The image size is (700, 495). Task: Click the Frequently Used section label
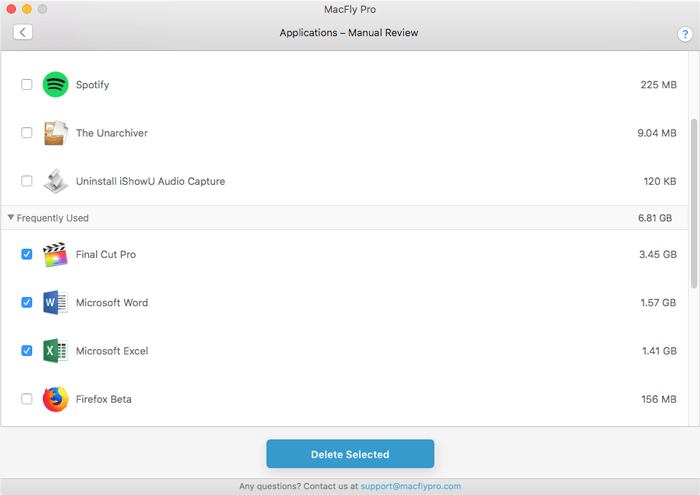pyautogui.click(x=53, y=218)
